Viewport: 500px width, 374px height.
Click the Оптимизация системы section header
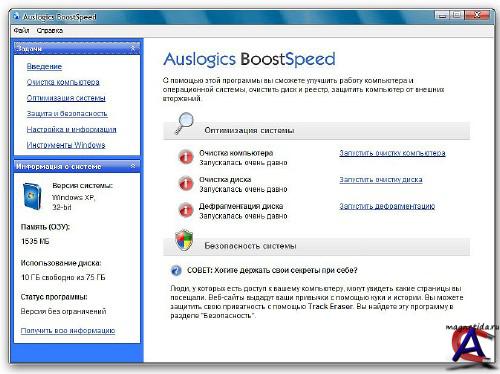(x=316, y=130)
